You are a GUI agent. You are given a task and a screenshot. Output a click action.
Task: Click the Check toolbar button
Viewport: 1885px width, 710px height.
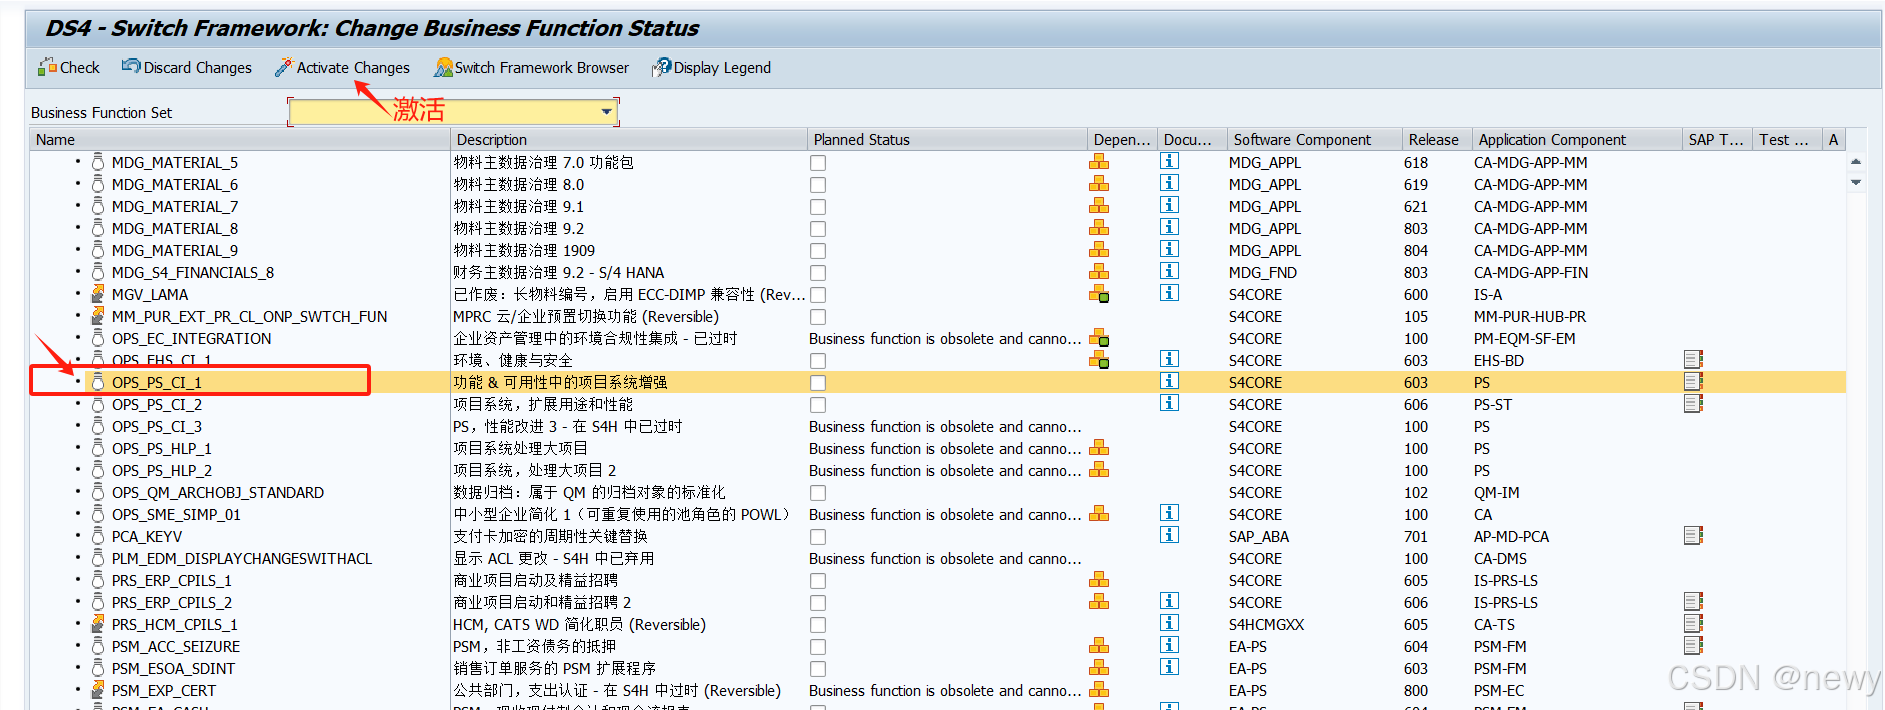click(69, 68)
